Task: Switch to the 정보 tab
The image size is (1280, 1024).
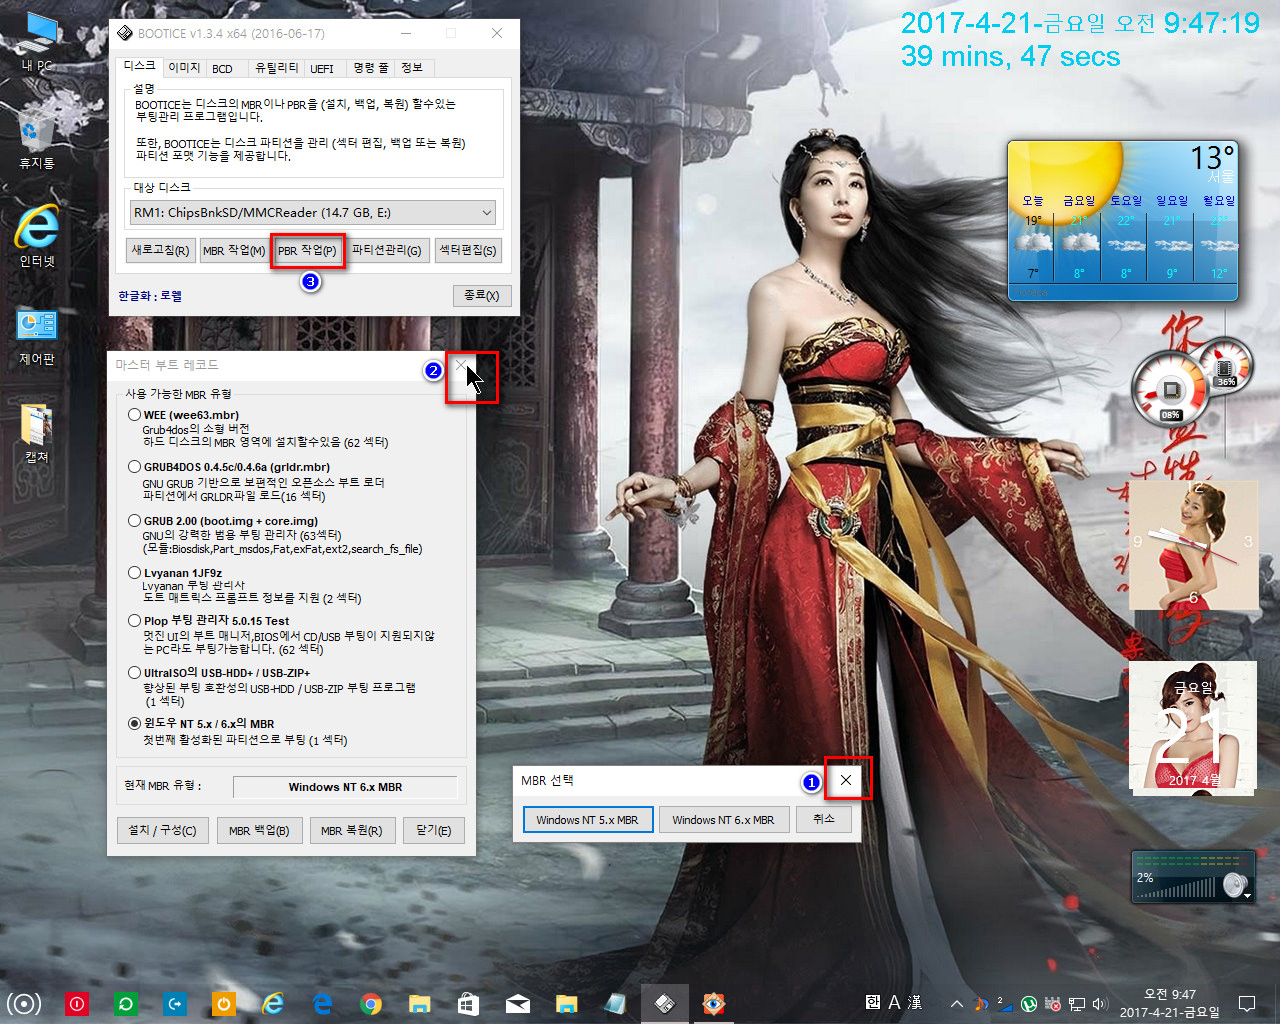Action: (x=412, y=68)
